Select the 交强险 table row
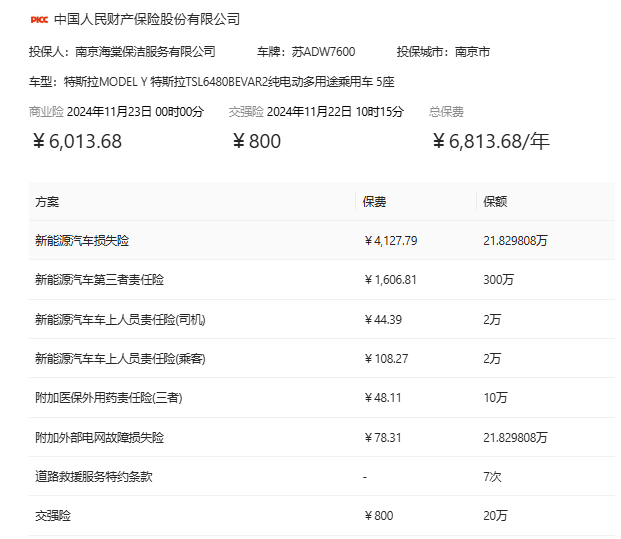Viewport: 621px width, 539px height. [322, 516]
